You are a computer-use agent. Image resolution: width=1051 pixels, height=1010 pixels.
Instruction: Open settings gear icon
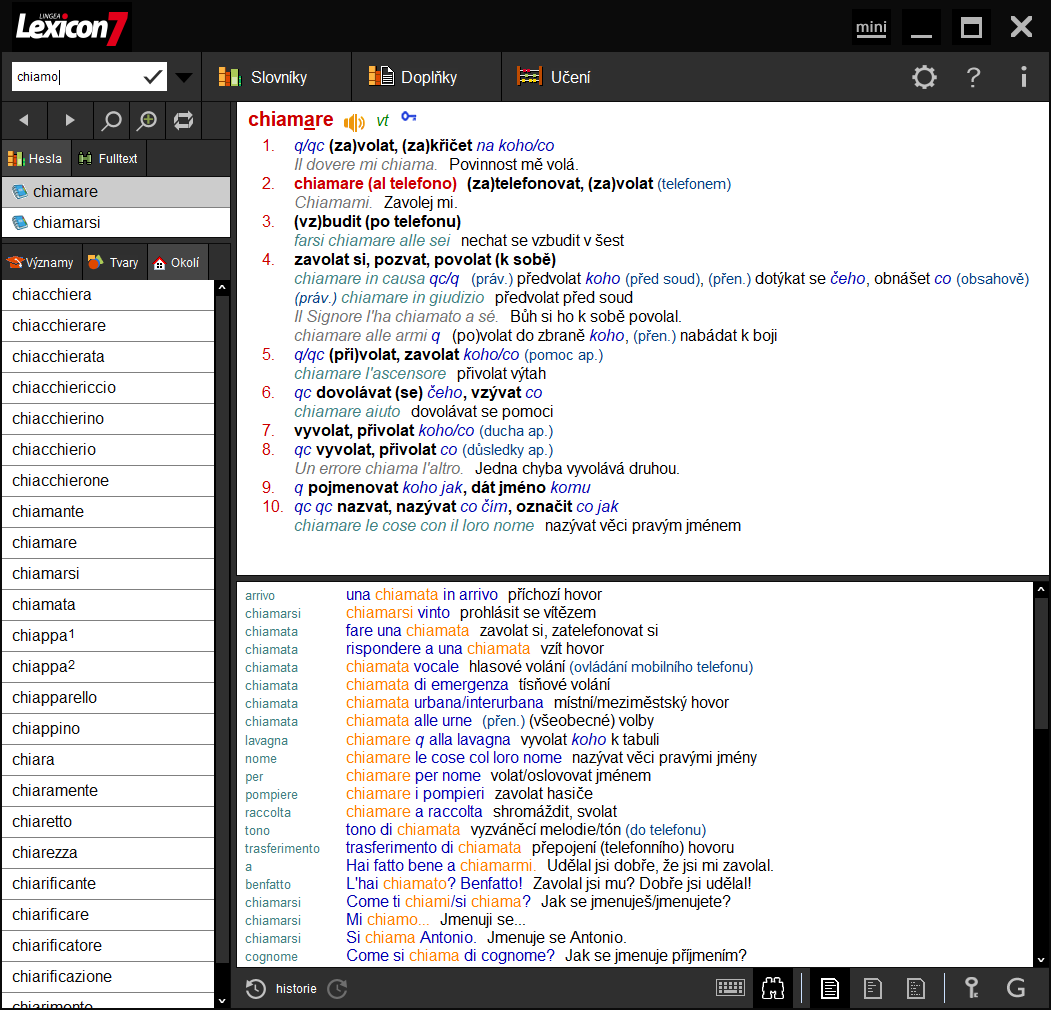point(924,77)
